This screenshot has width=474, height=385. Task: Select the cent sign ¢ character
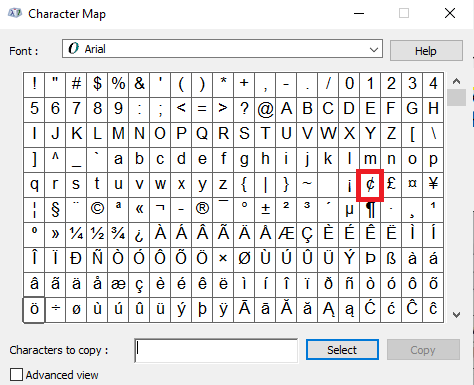370,185
